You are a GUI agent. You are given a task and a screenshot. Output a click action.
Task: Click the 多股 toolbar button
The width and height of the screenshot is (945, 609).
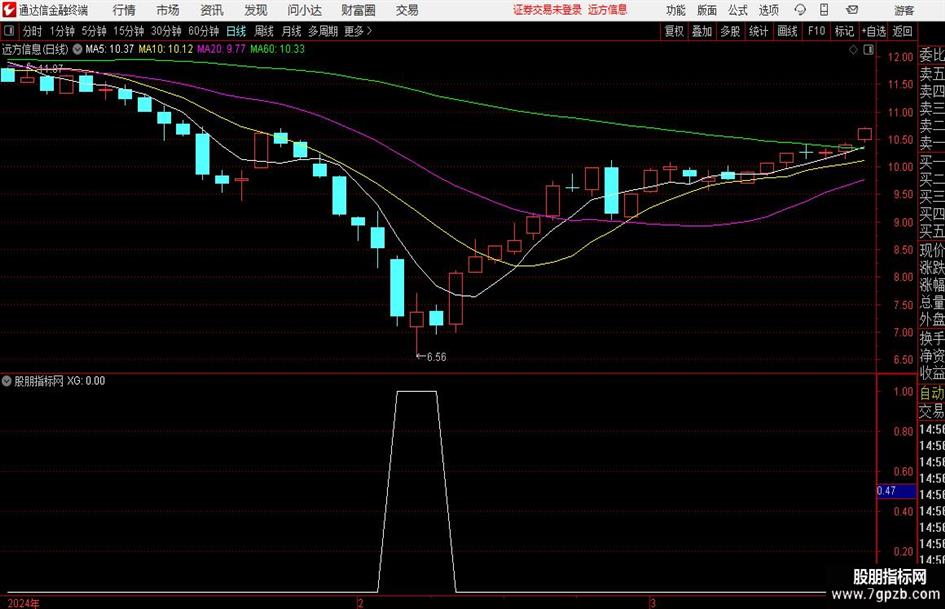(730, 31)
